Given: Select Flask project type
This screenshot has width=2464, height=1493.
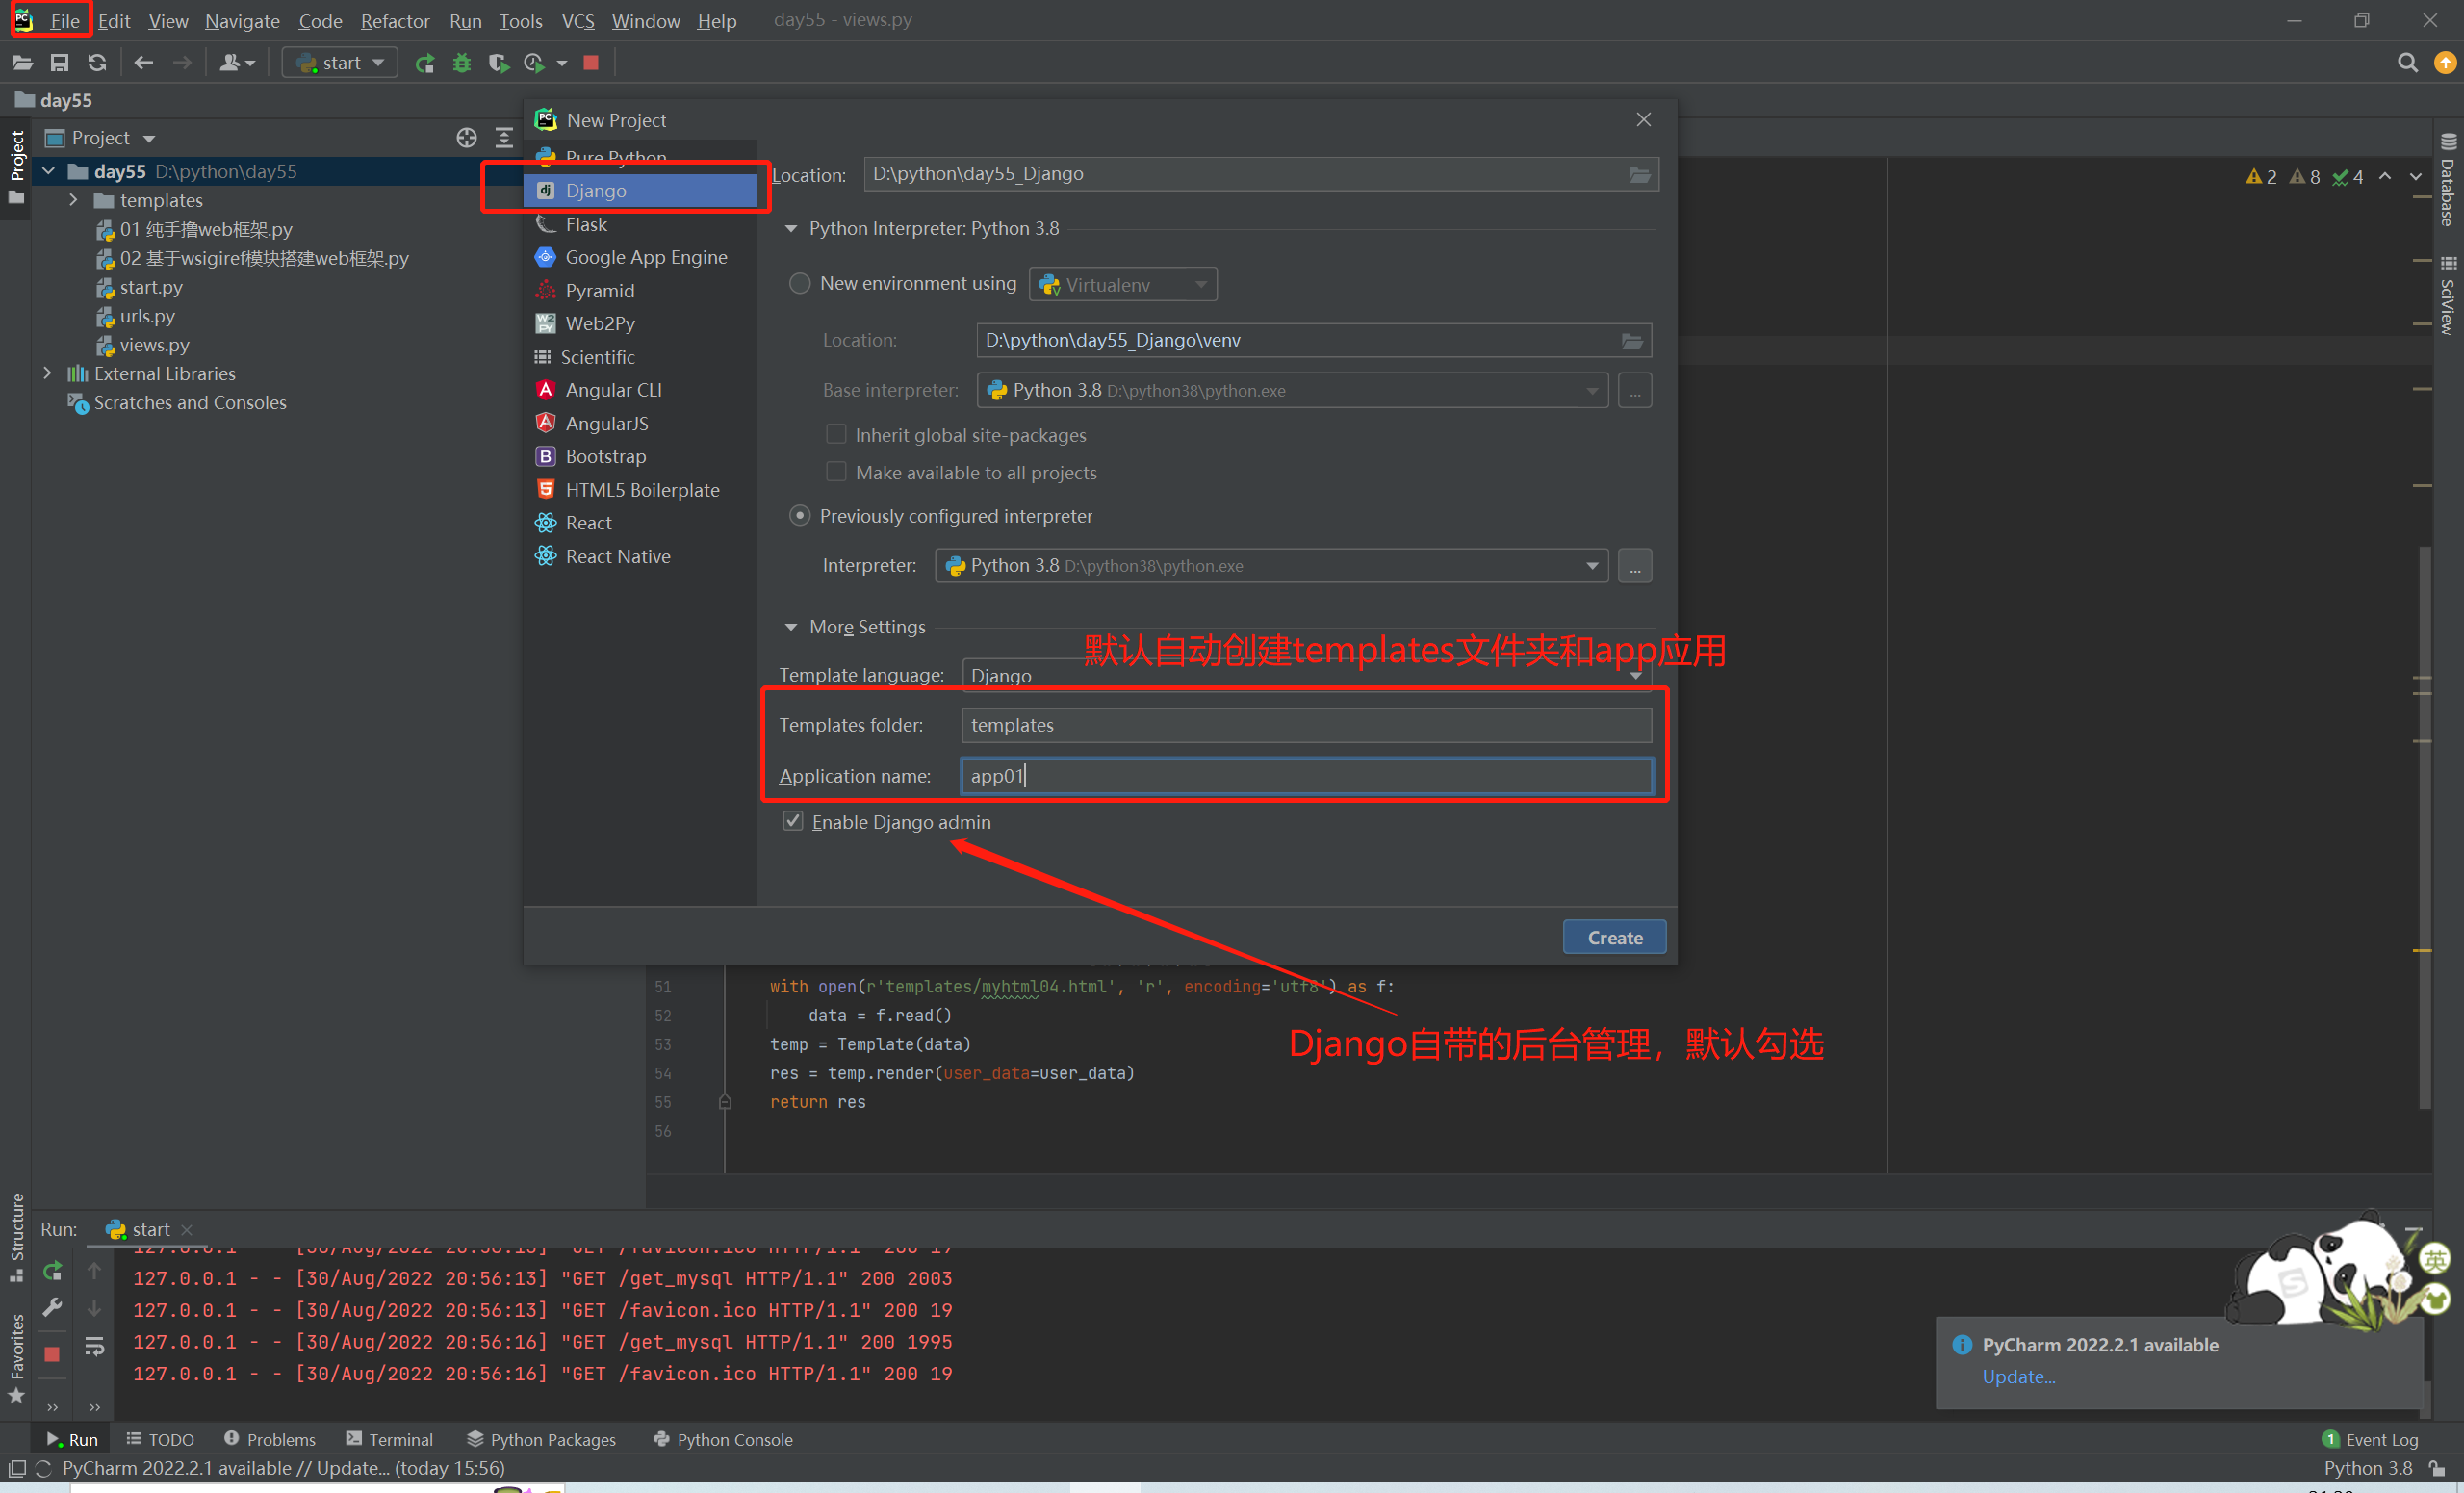Looking at the screenshot, I should coord(587,224).
